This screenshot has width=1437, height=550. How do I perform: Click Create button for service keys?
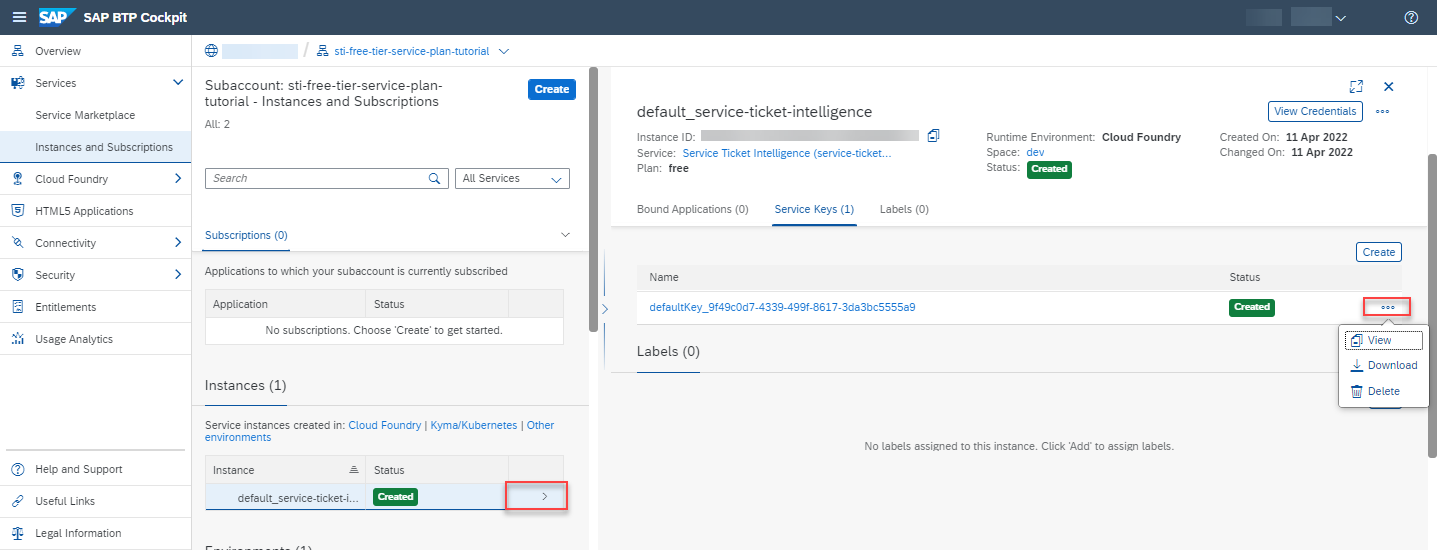(x=1379, y=252)
